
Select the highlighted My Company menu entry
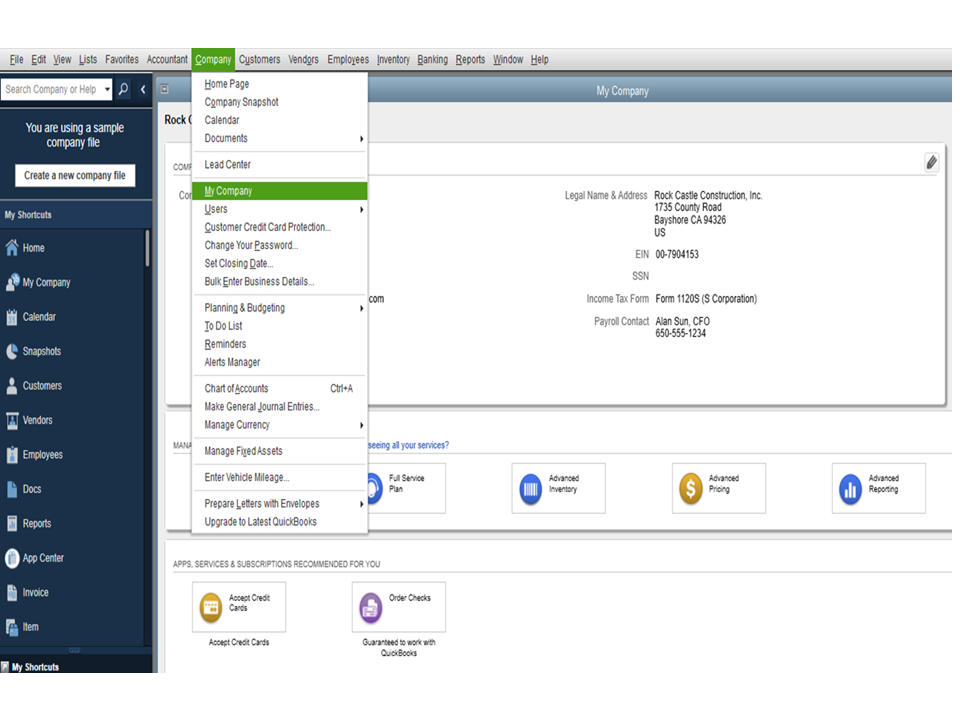click(x=279, y=191)
